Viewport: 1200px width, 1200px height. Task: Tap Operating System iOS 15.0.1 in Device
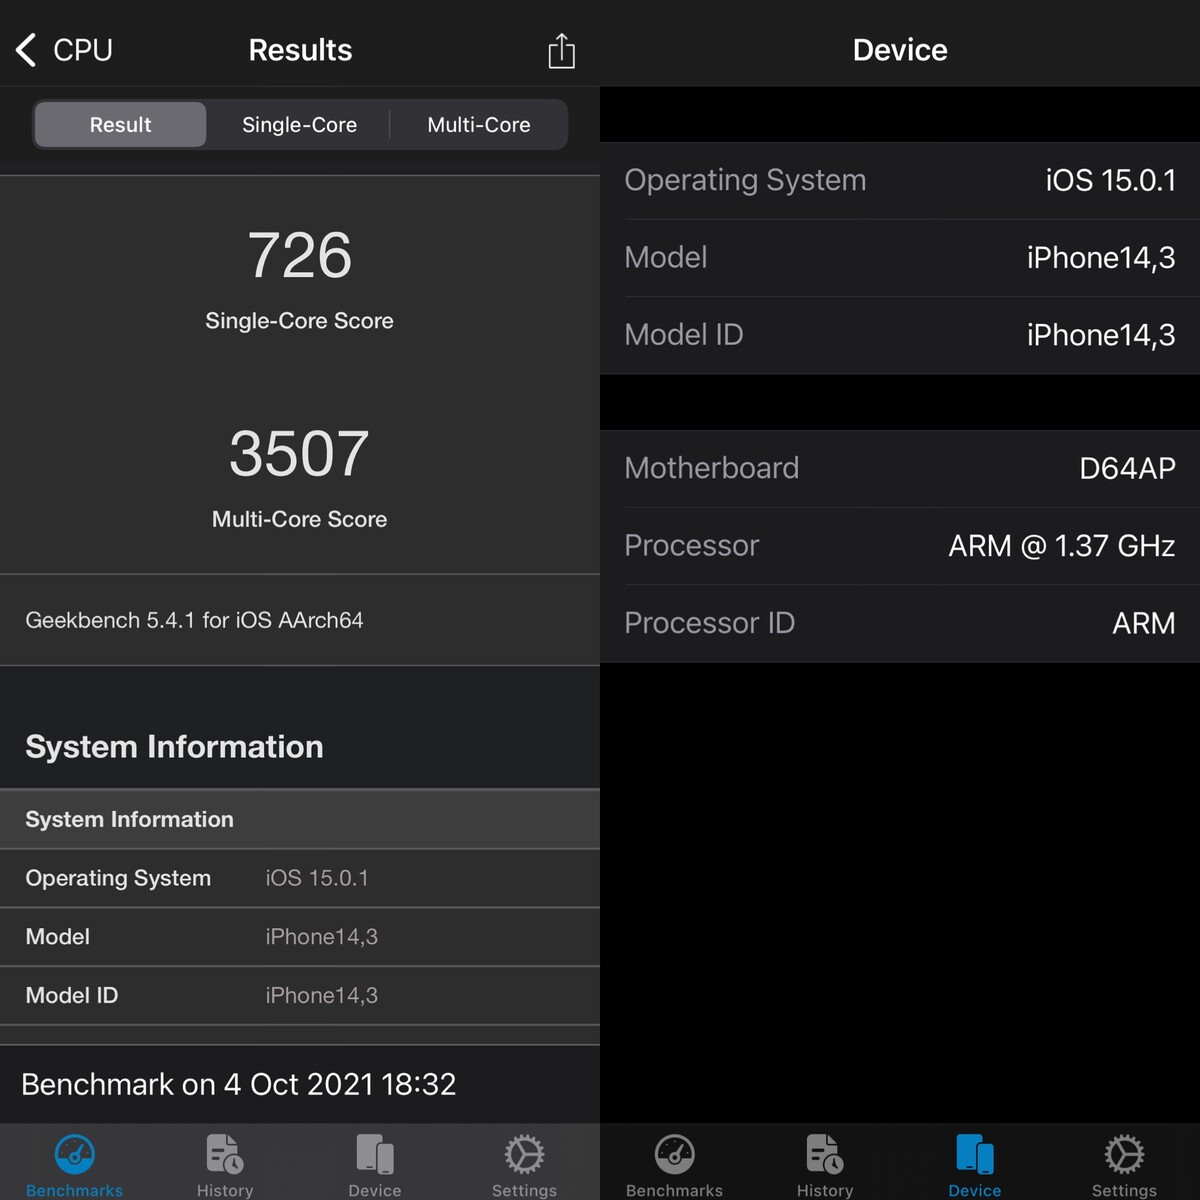[x=900, y=181]
